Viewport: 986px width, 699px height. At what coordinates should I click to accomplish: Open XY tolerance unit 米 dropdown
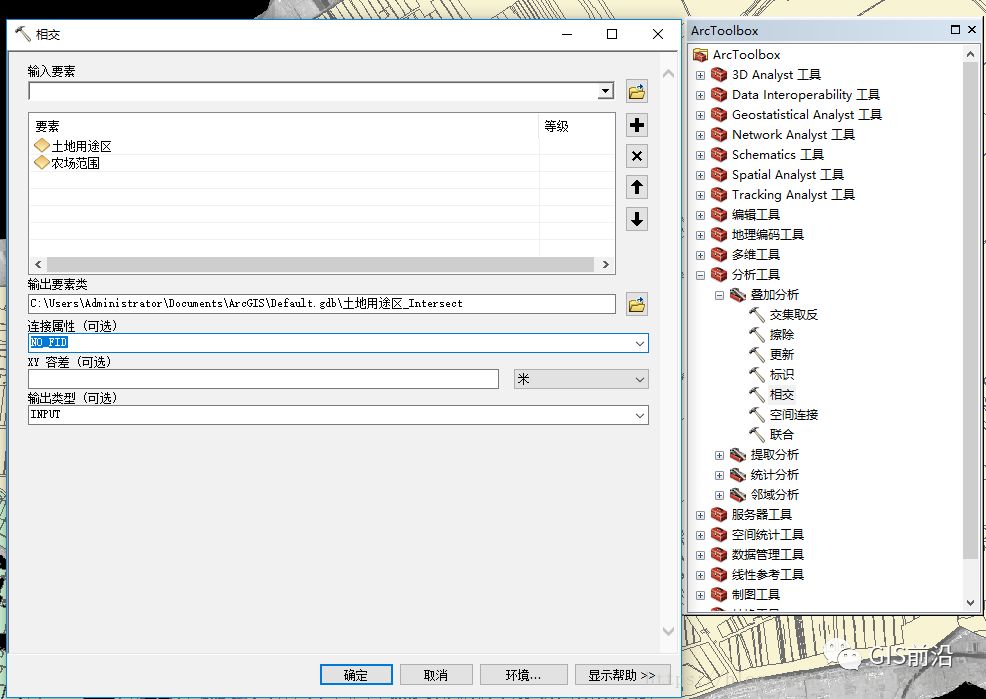(640, 379)
